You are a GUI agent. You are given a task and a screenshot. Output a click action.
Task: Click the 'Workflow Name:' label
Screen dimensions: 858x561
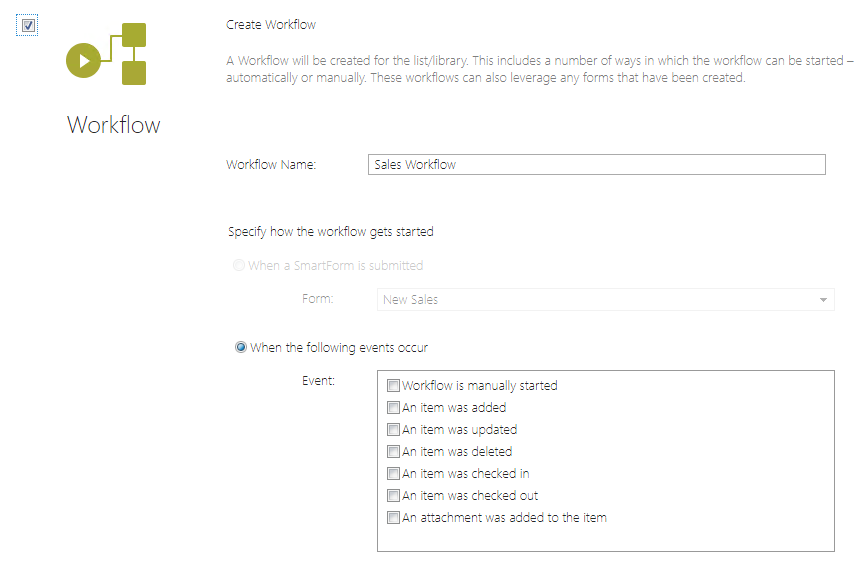coord(271,165)
